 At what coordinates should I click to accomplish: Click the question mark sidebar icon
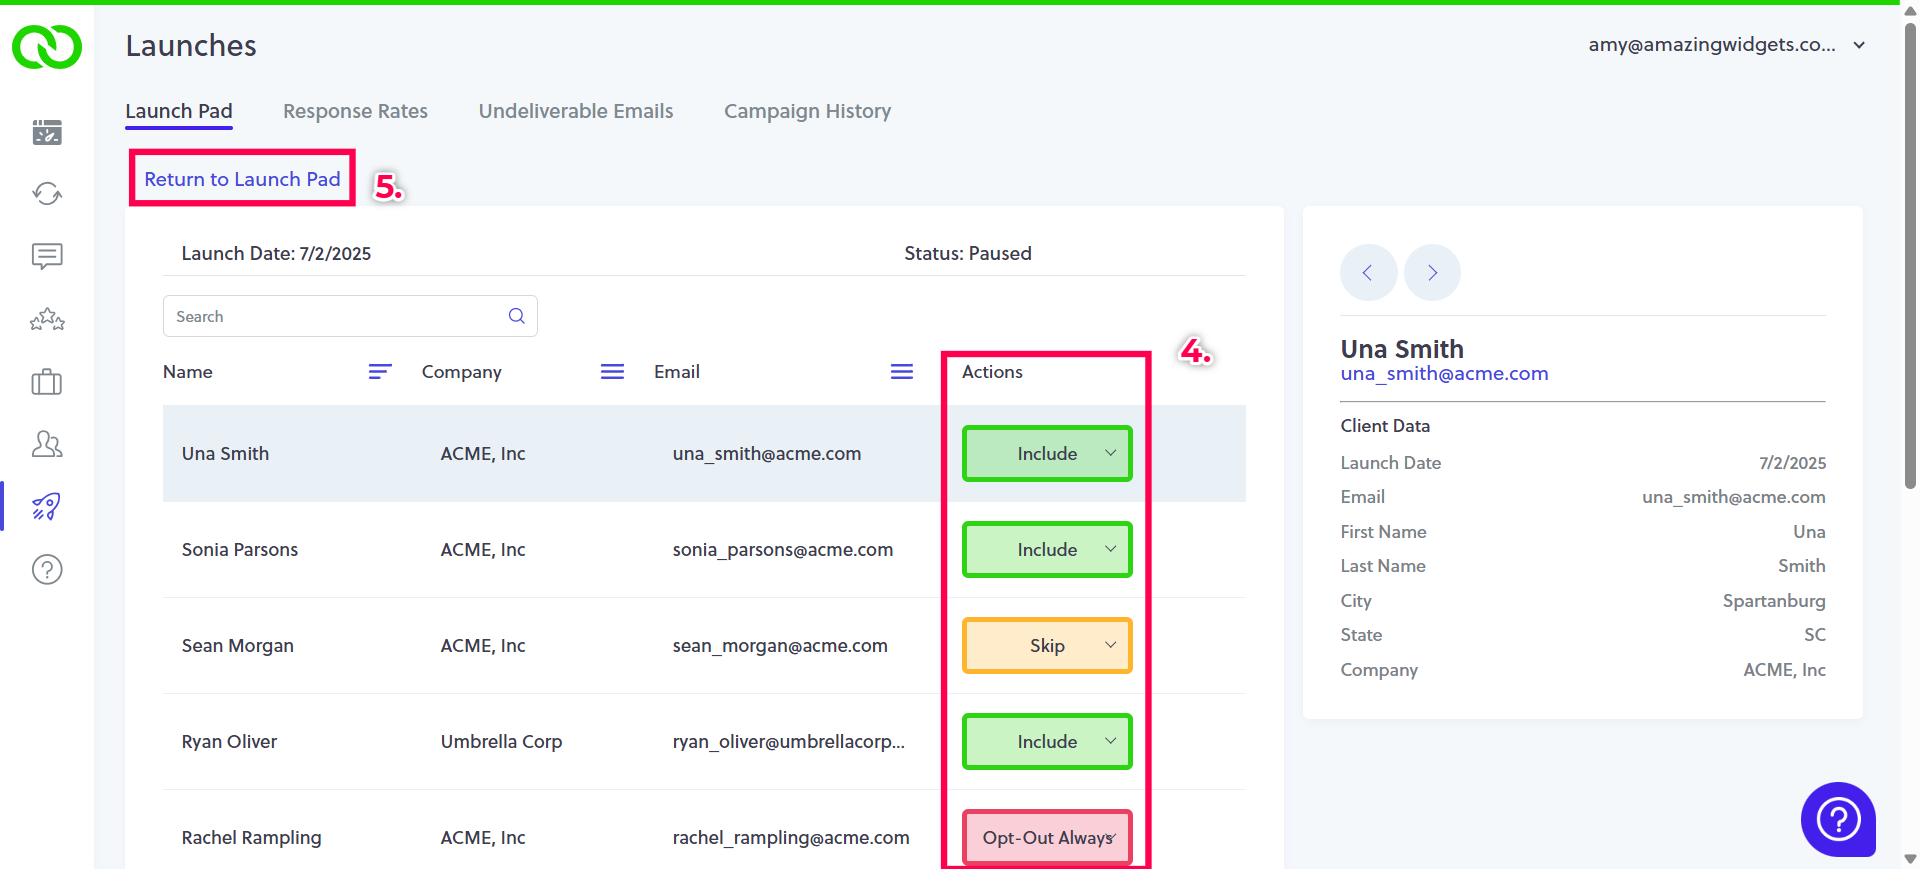(x=47, y=570)
